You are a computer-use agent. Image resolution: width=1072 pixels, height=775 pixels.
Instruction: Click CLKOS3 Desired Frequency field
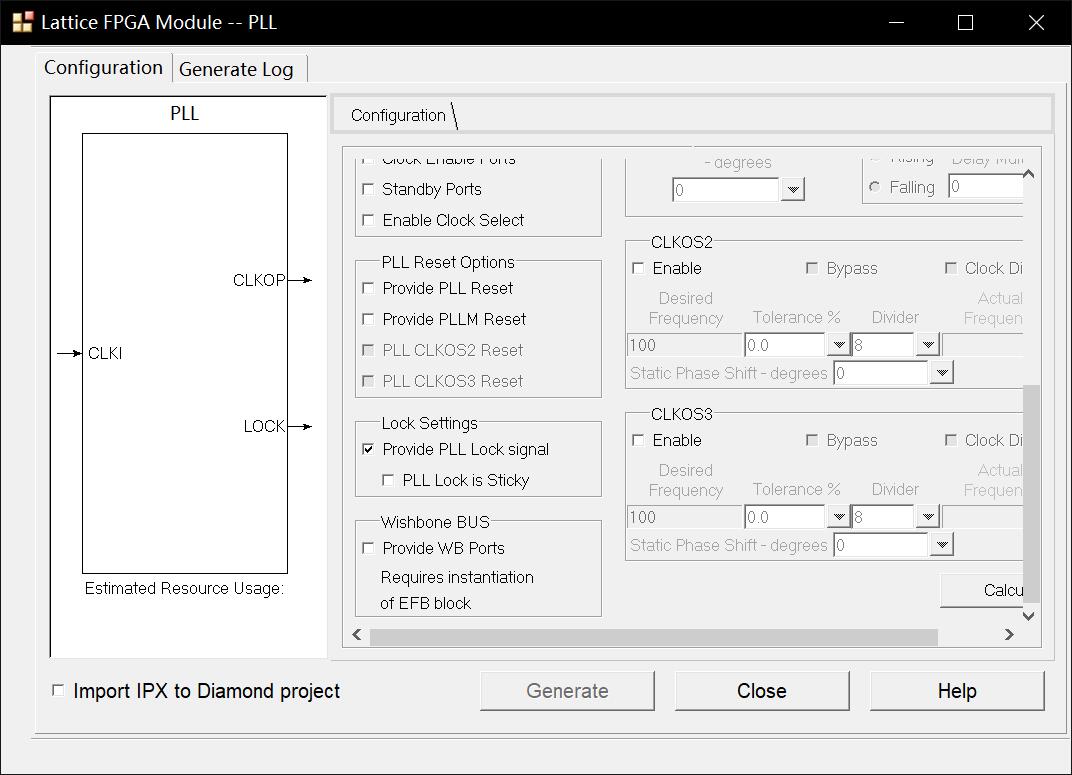(x=684, y=517)
